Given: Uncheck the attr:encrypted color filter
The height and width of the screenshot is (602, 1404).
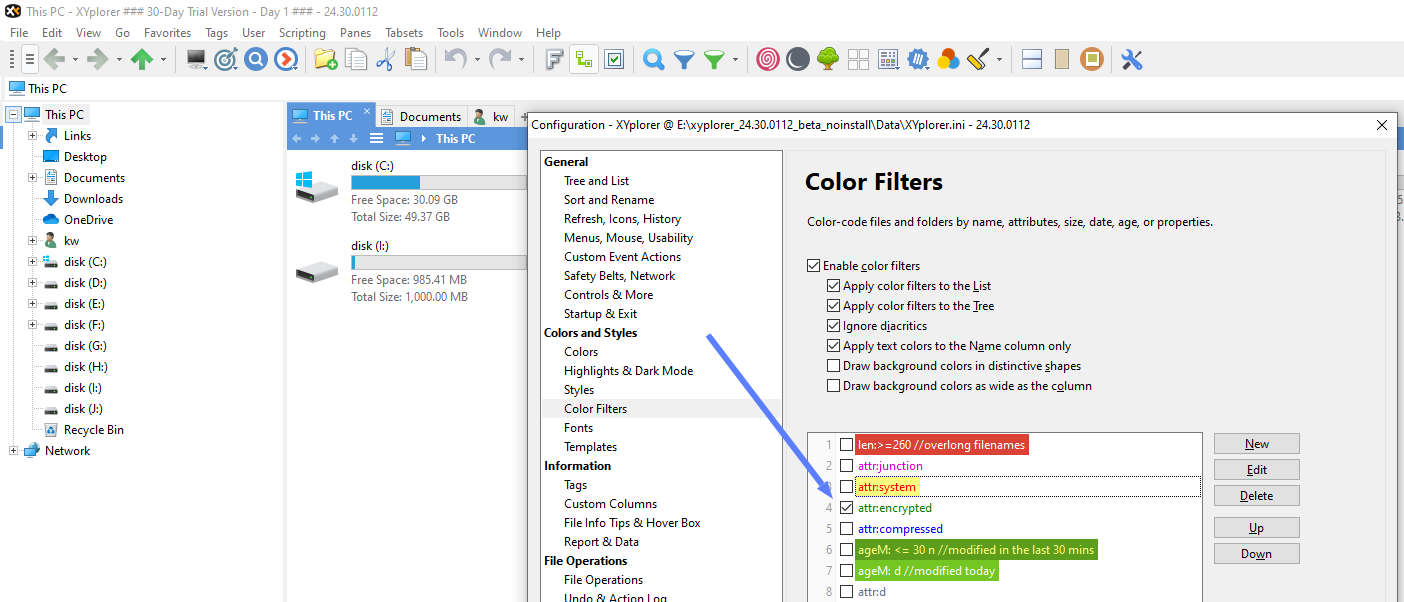Looking at the screenshot, I should (x=846, y=507).
